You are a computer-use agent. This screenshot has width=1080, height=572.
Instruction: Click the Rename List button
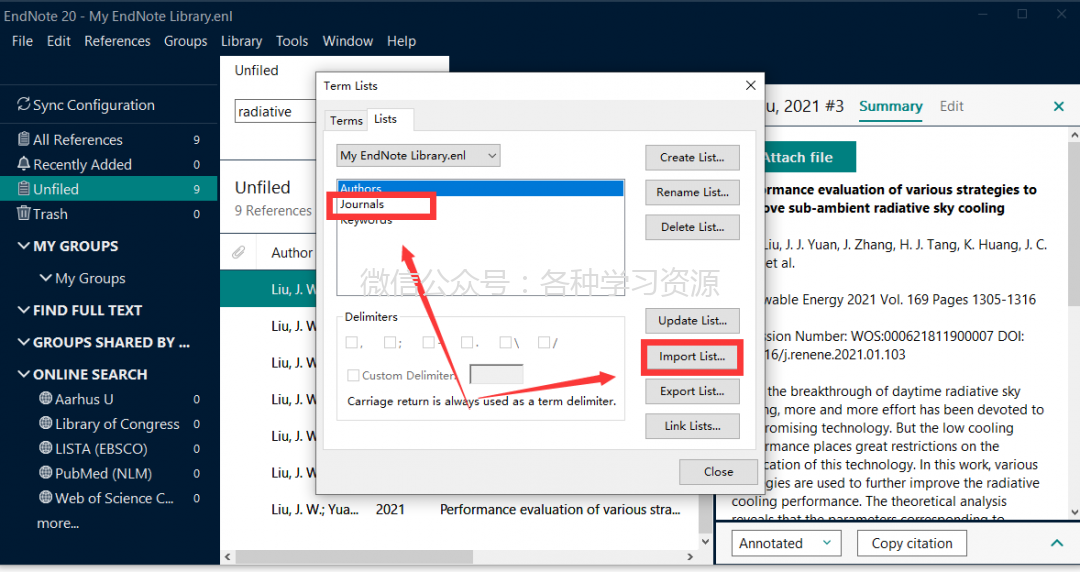click(692, 192)
